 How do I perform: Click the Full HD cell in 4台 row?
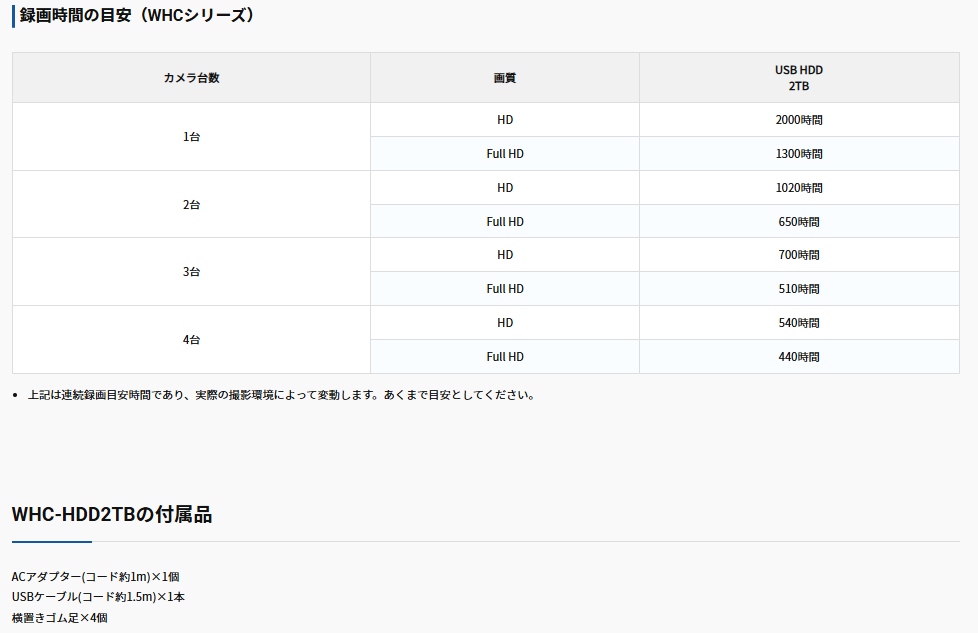point(505,357)
